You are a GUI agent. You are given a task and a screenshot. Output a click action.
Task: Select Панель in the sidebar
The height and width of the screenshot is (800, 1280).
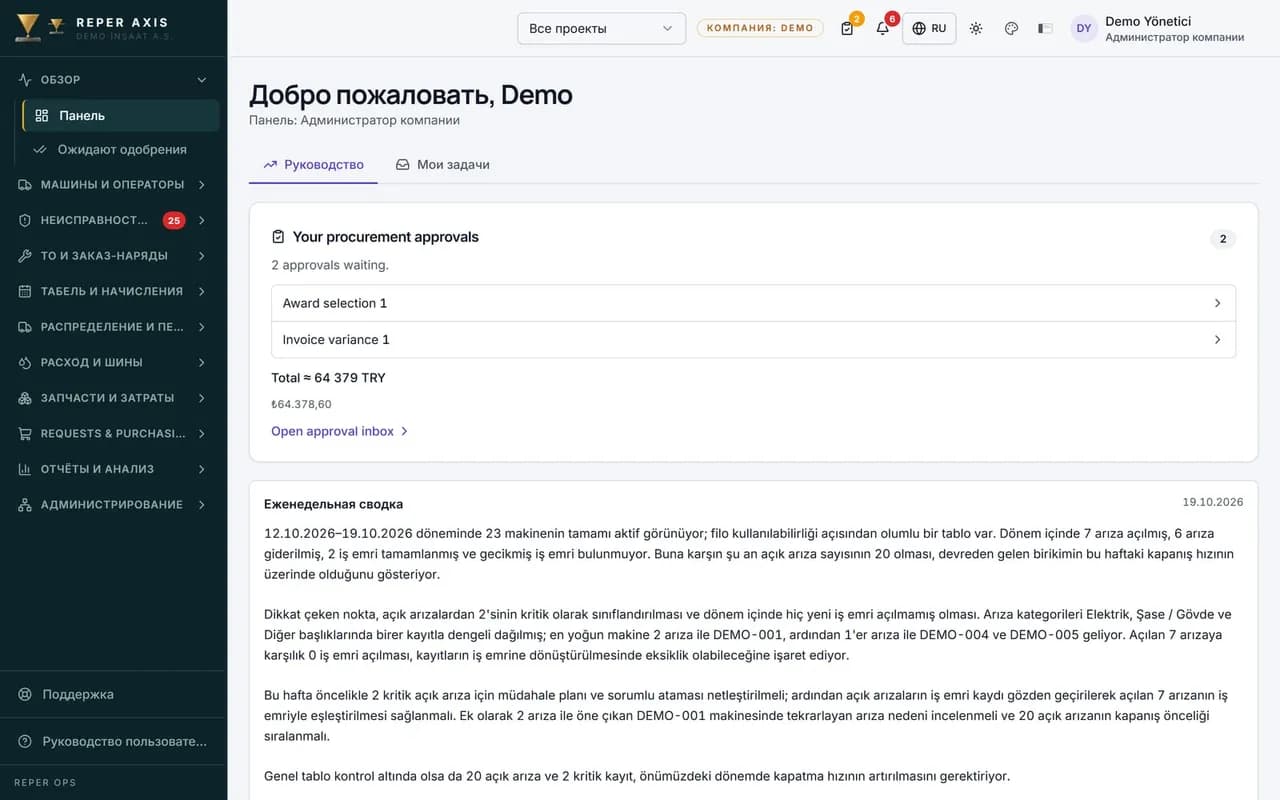[121, 115]
